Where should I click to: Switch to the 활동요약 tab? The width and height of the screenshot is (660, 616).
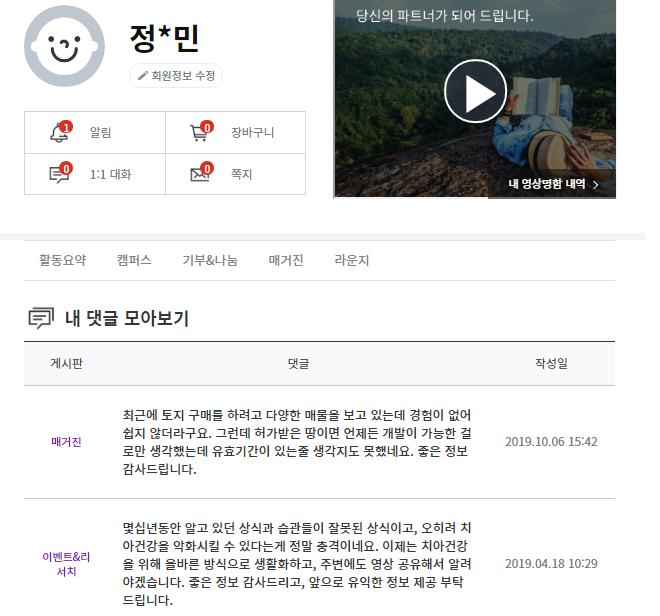click(62, 260)
